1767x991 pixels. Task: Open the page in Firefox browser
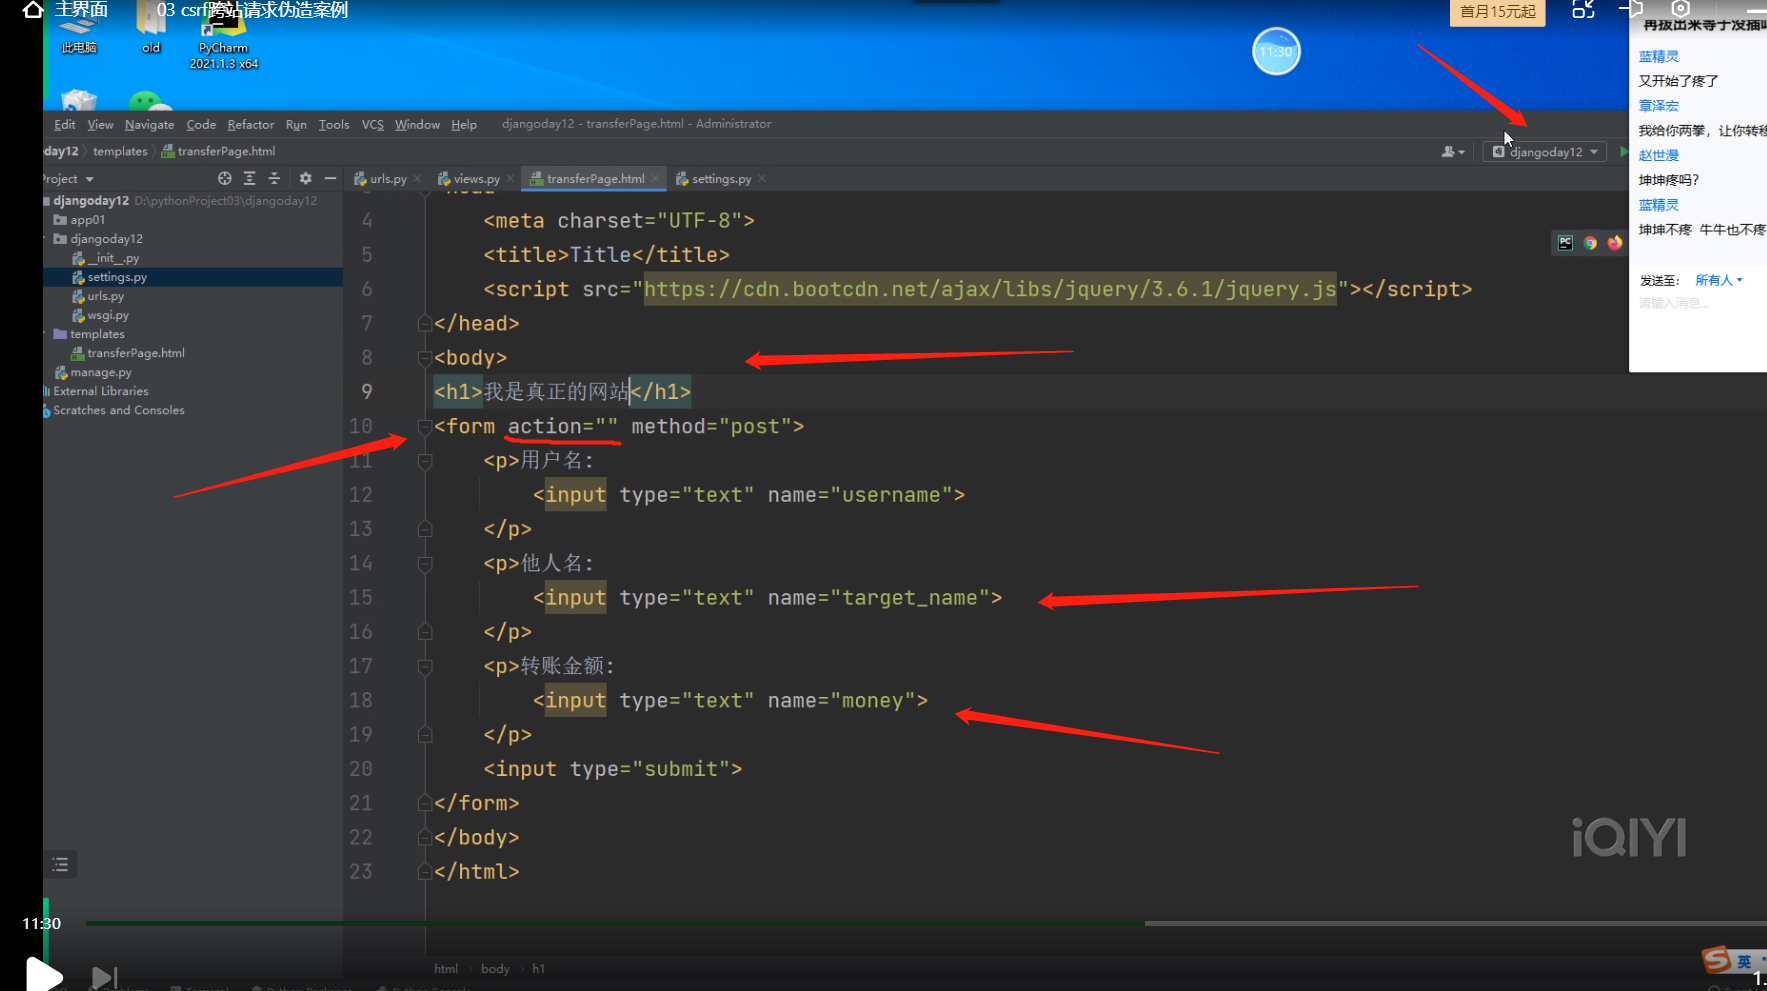tap(1614, 243)
